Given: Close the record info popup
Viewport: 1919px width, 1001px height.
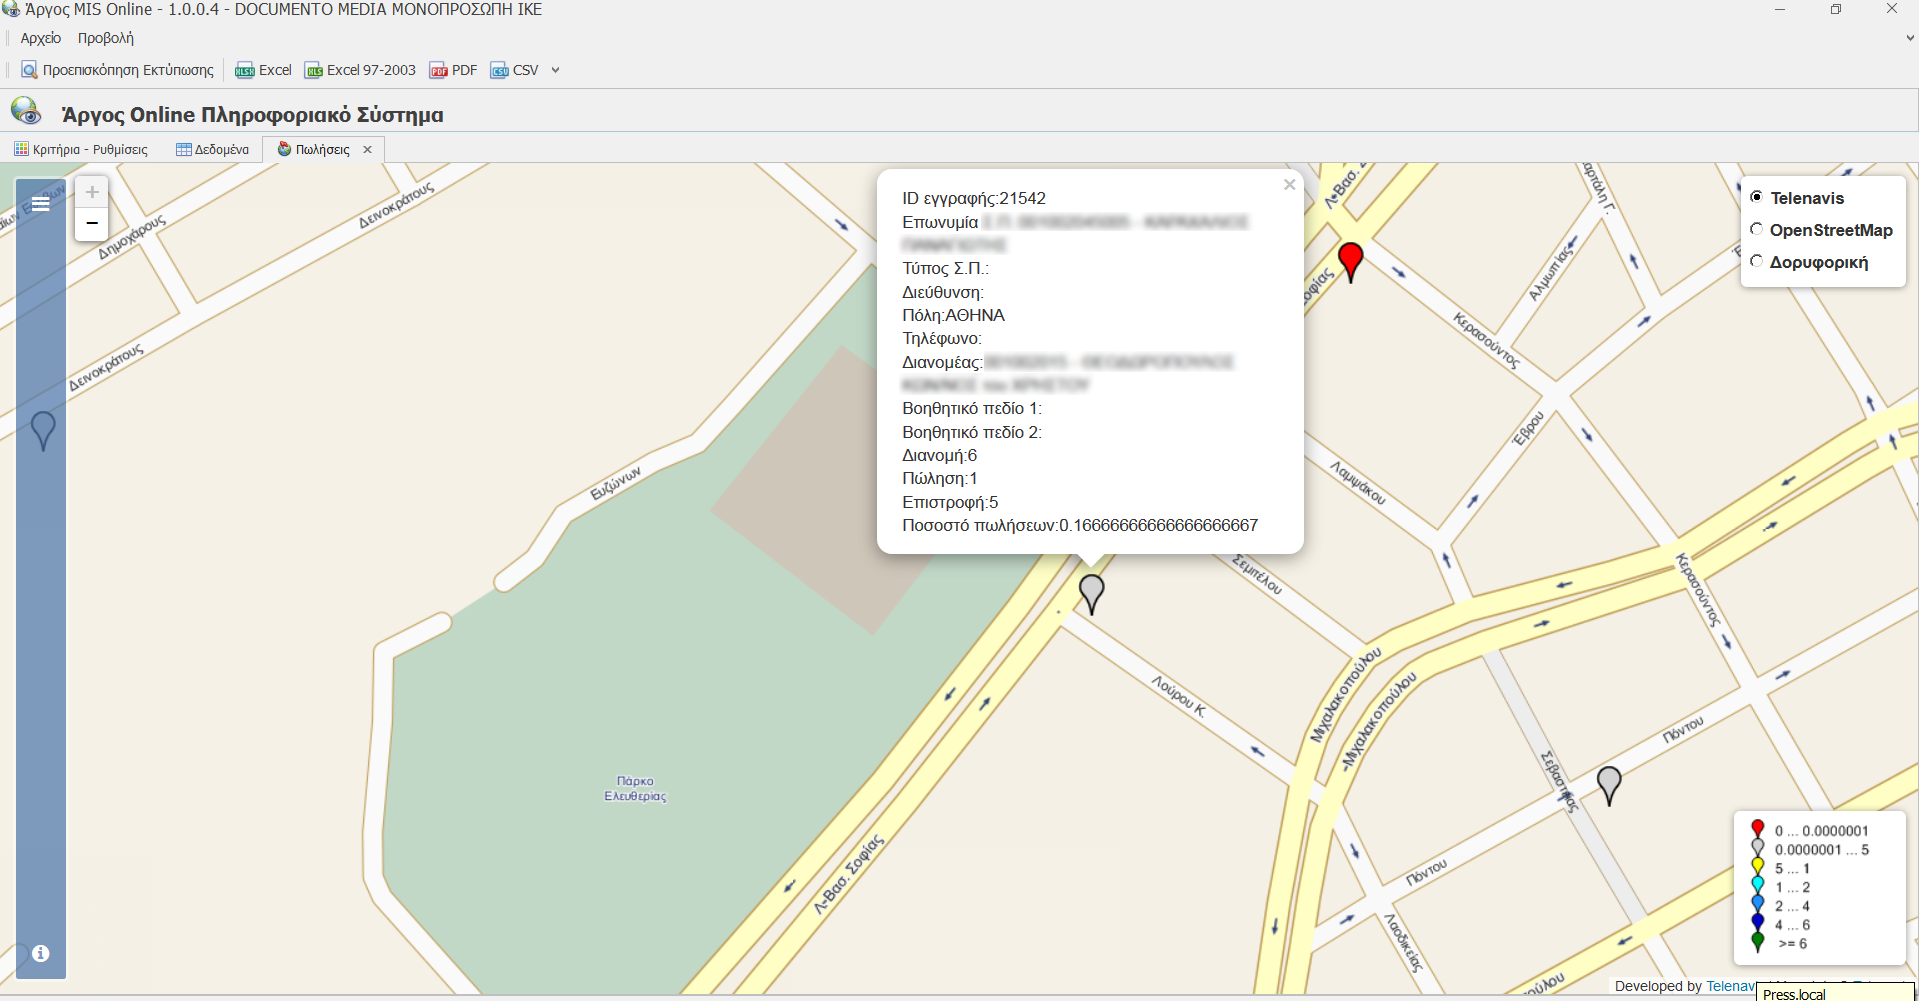Looking at the screenshot, I should pyautogui.click(x=1289, y=184).
